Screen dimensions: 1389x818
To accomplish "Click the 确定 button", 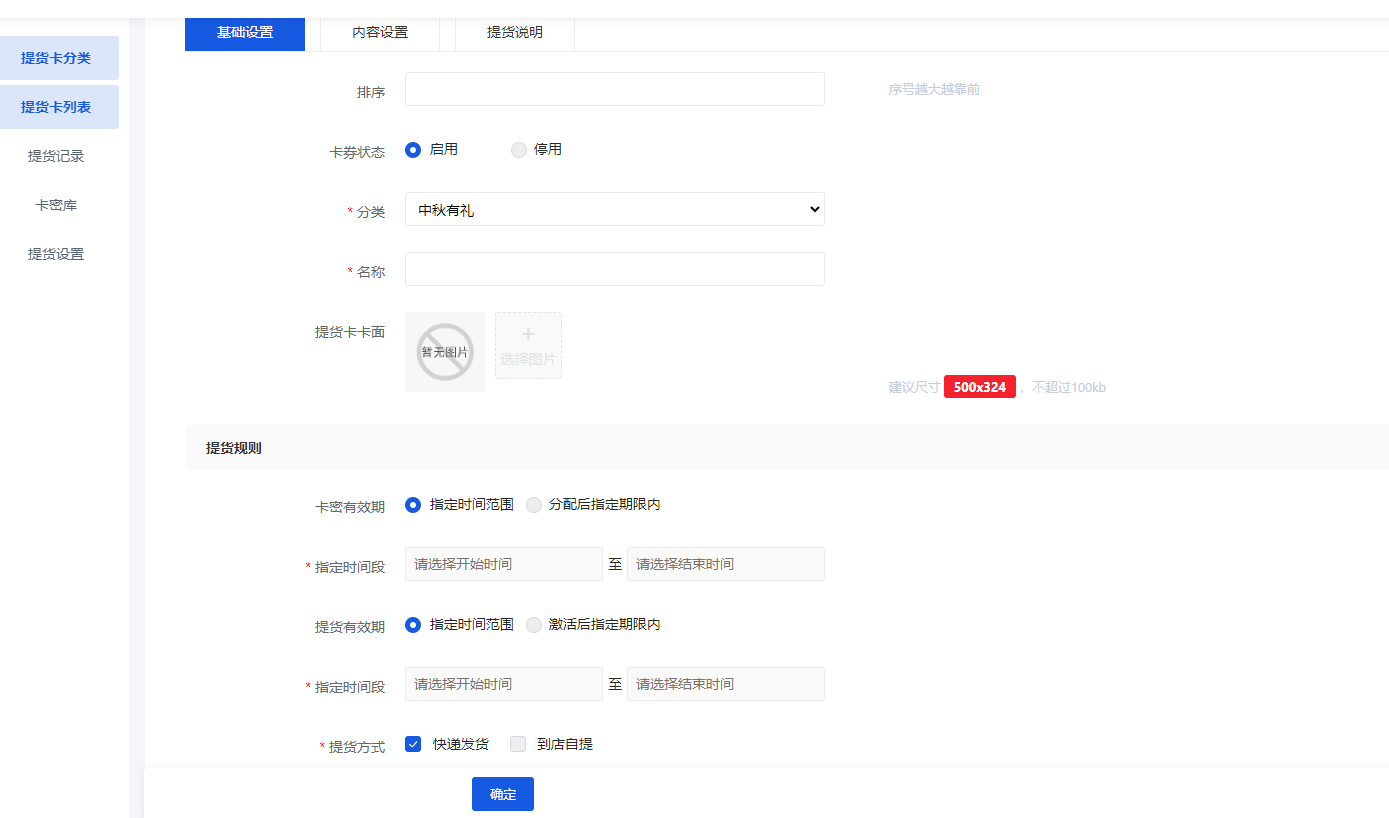I will [502, 794].
